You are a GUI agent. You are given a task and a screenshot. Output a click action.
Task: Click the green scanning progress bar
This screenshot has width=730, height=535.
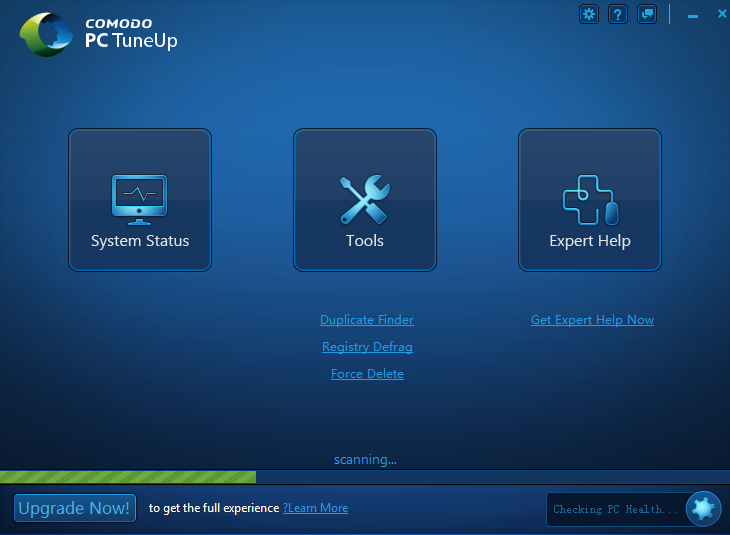[x=128, y=477]
